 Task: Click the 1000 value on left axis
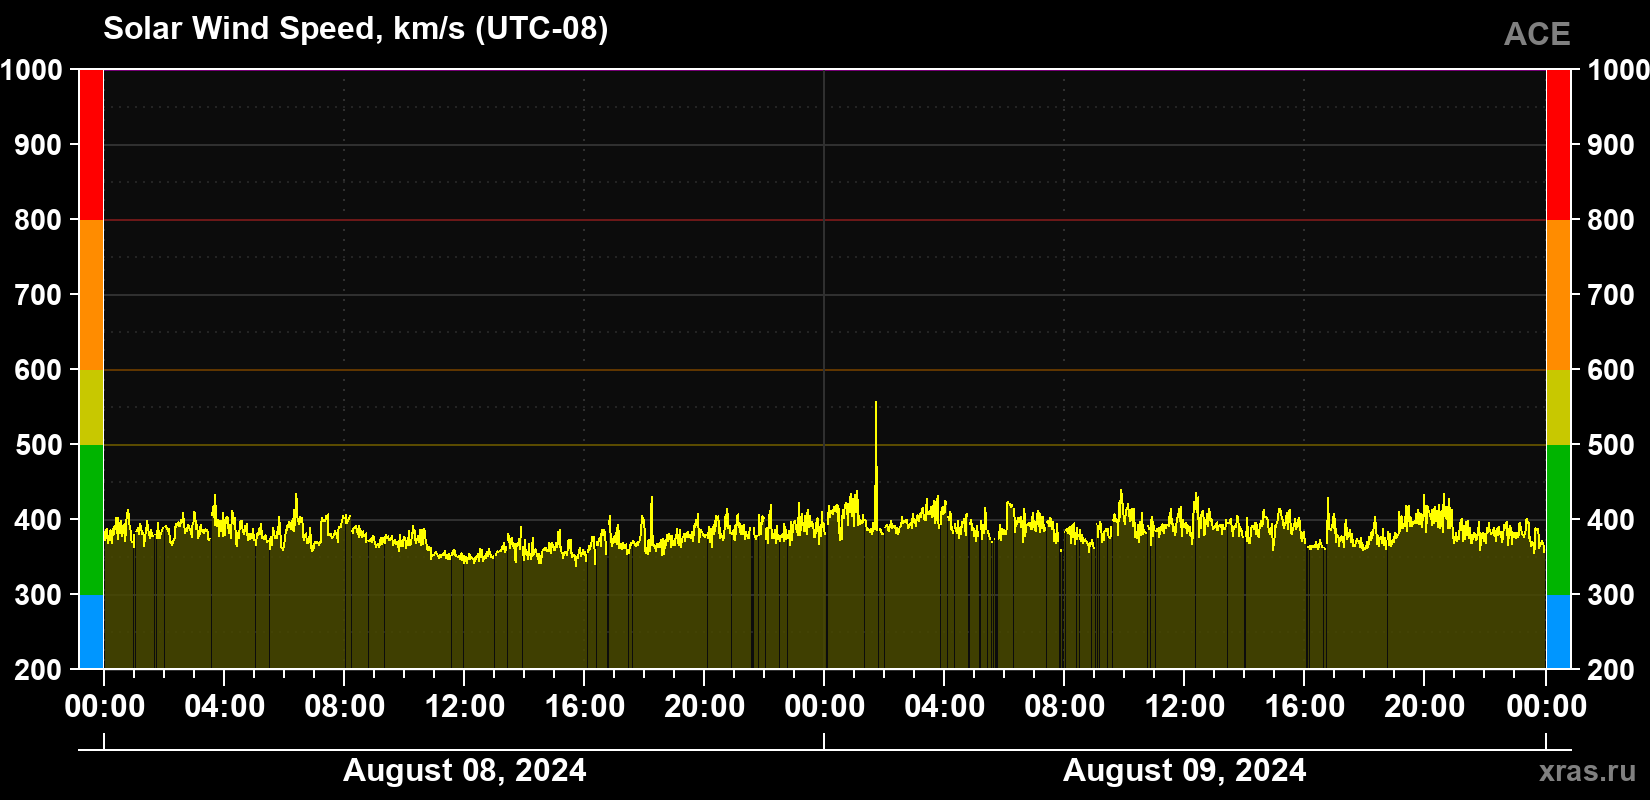(x=31, y=70)
